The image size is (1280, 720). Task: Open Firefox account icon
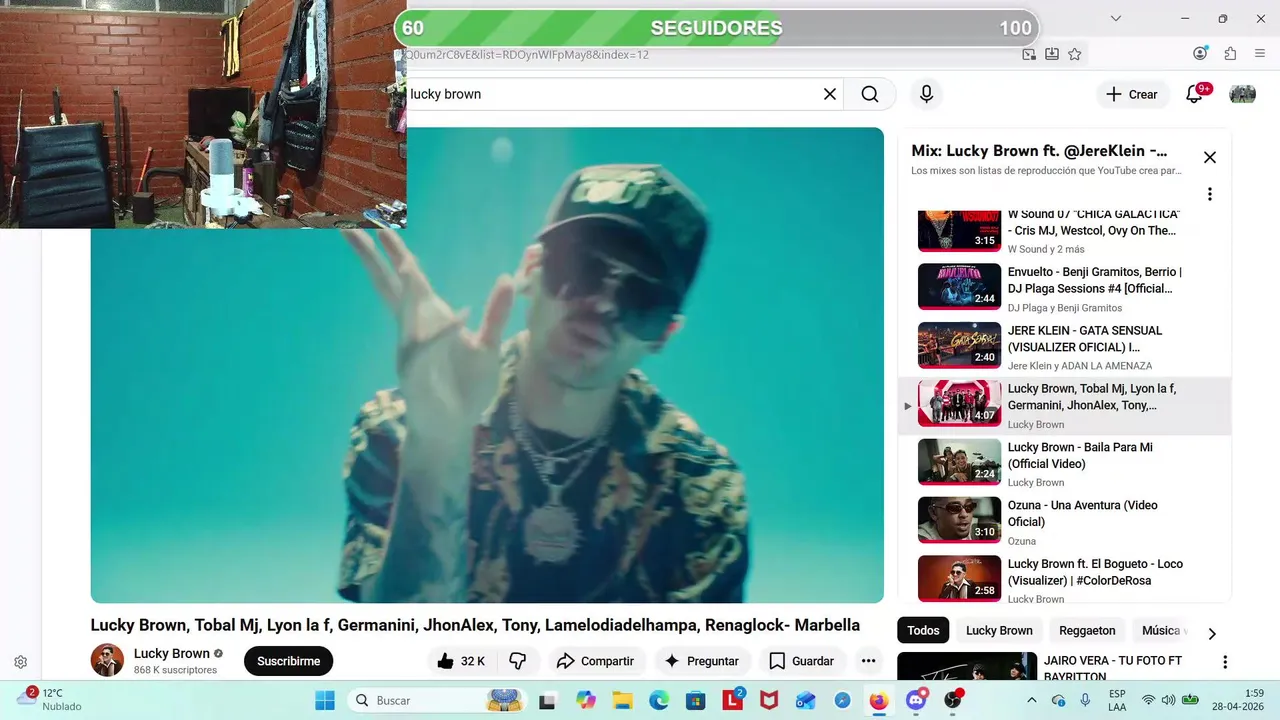coord(1200,54)
